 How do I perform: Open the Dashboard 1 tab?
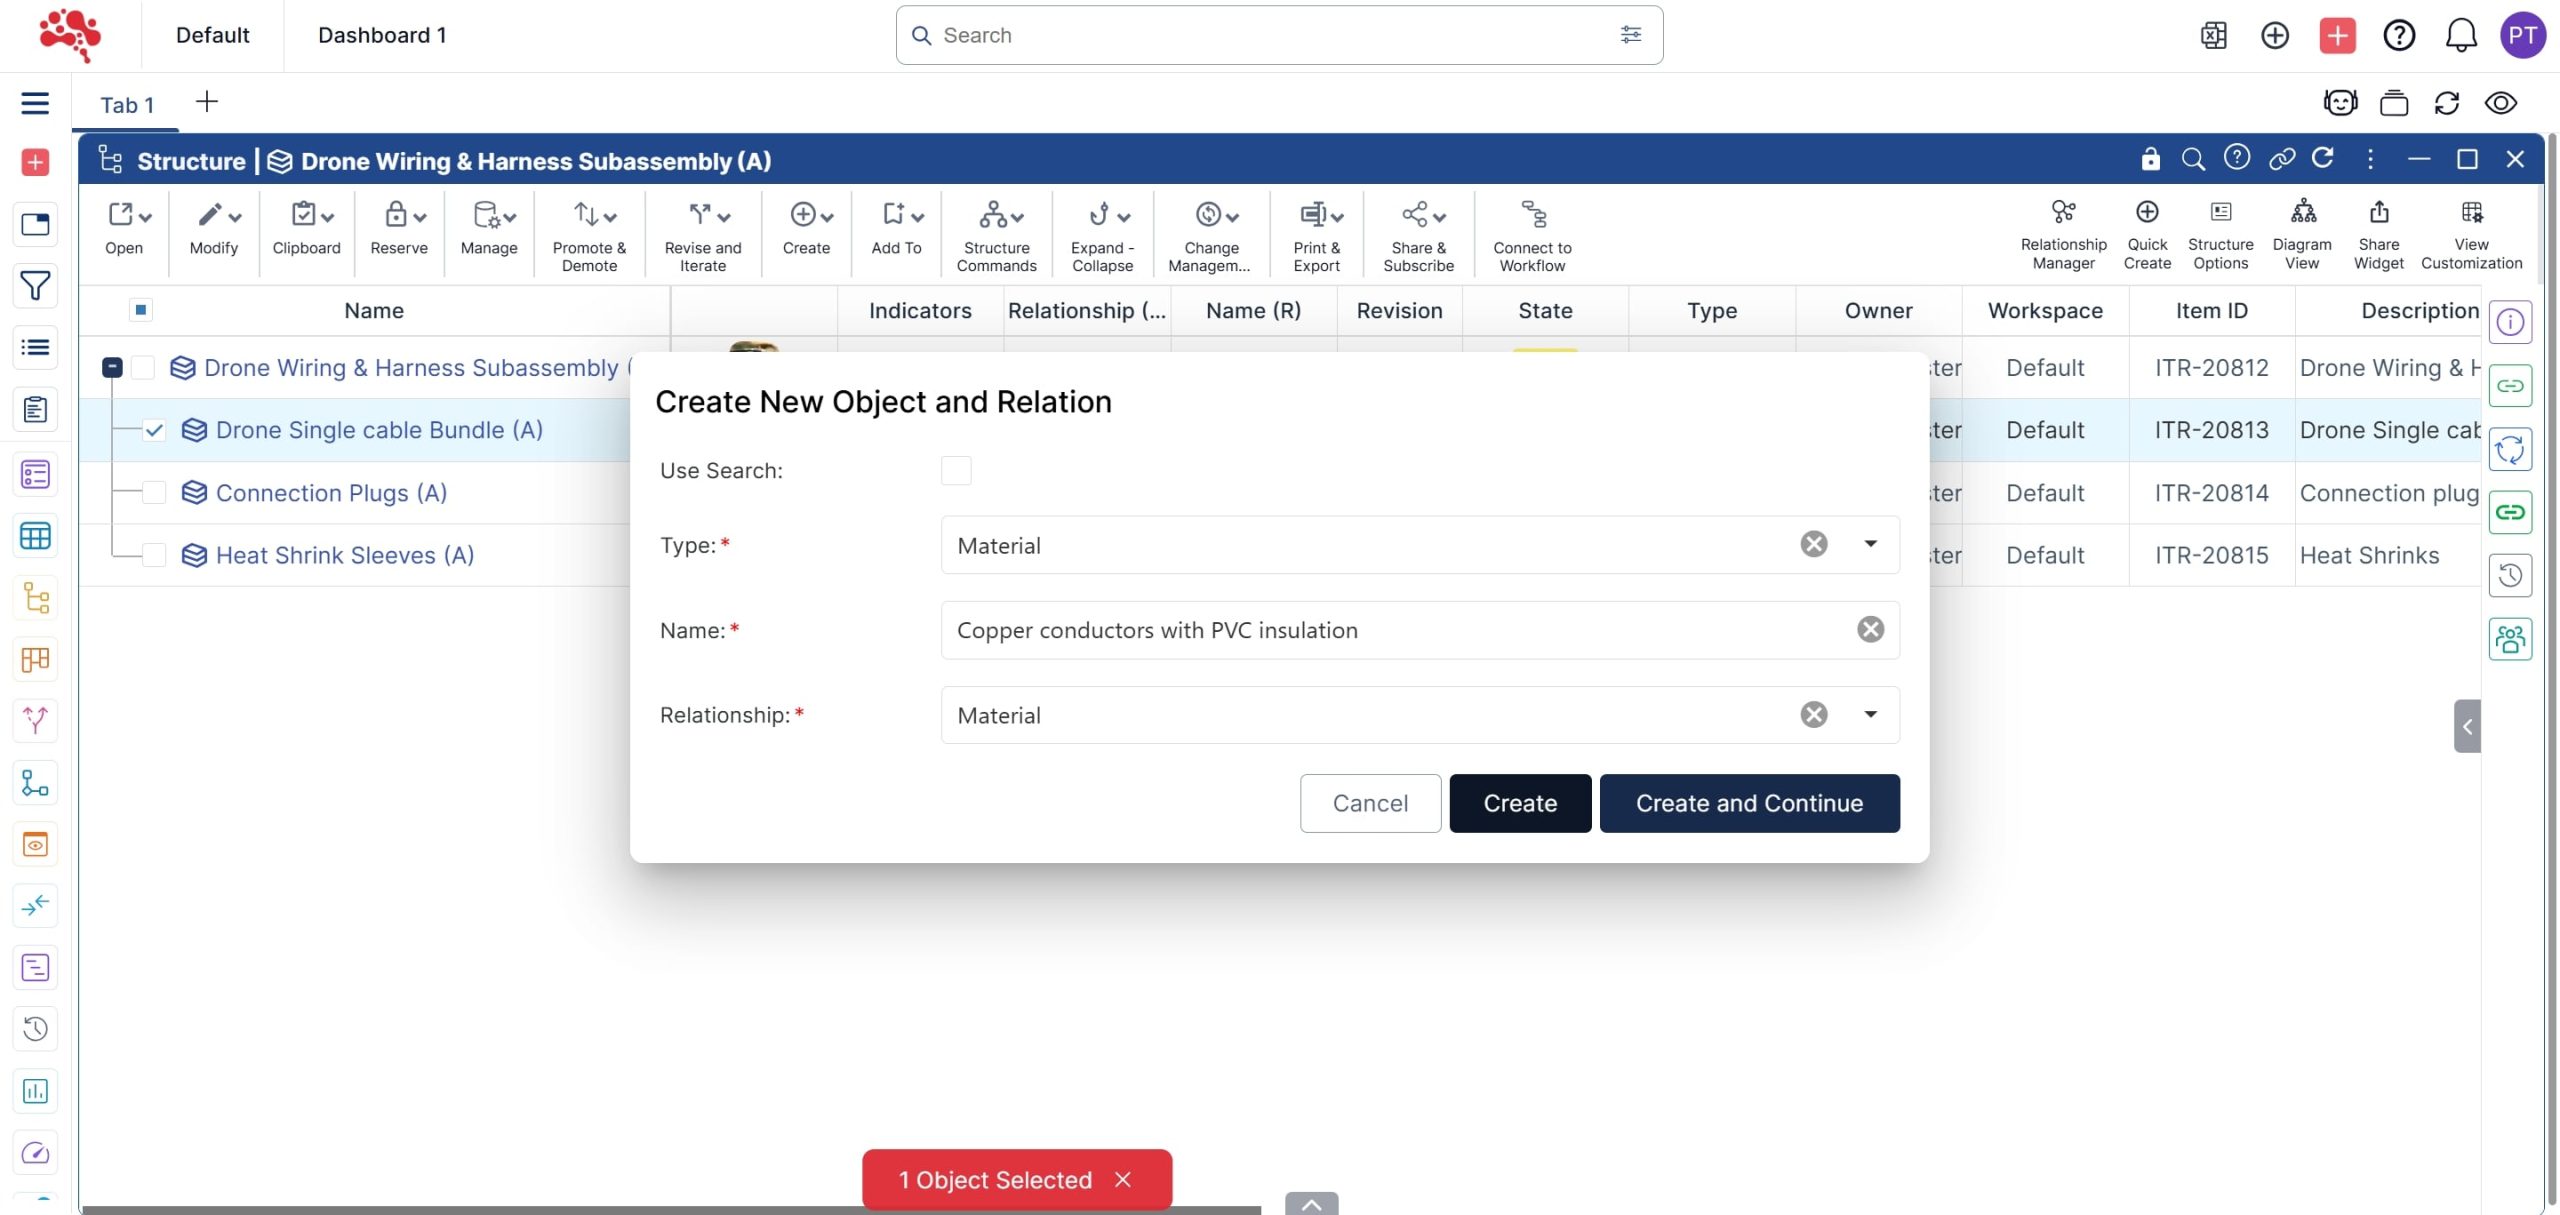382,36
